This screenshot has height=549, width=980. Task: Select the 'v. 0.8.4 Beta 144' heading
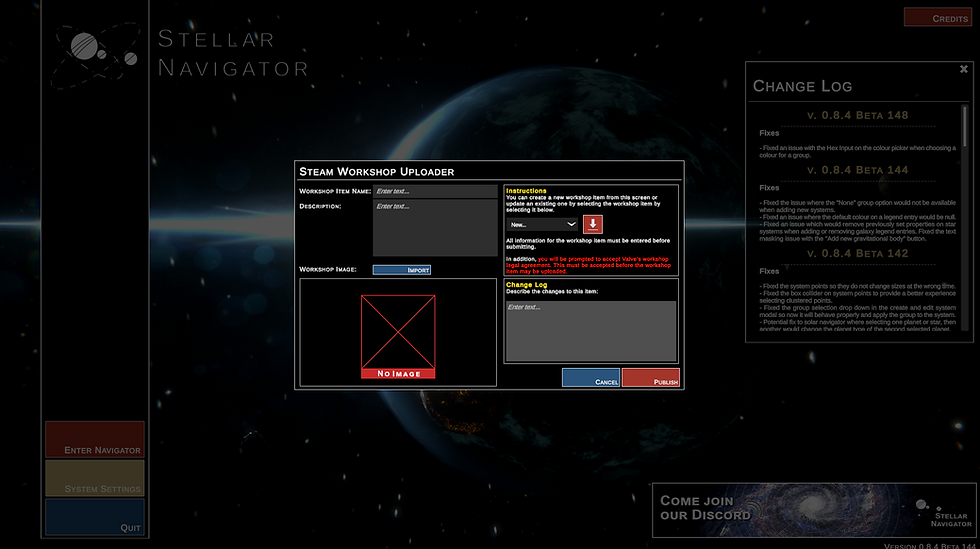click(x=858, y=170)
